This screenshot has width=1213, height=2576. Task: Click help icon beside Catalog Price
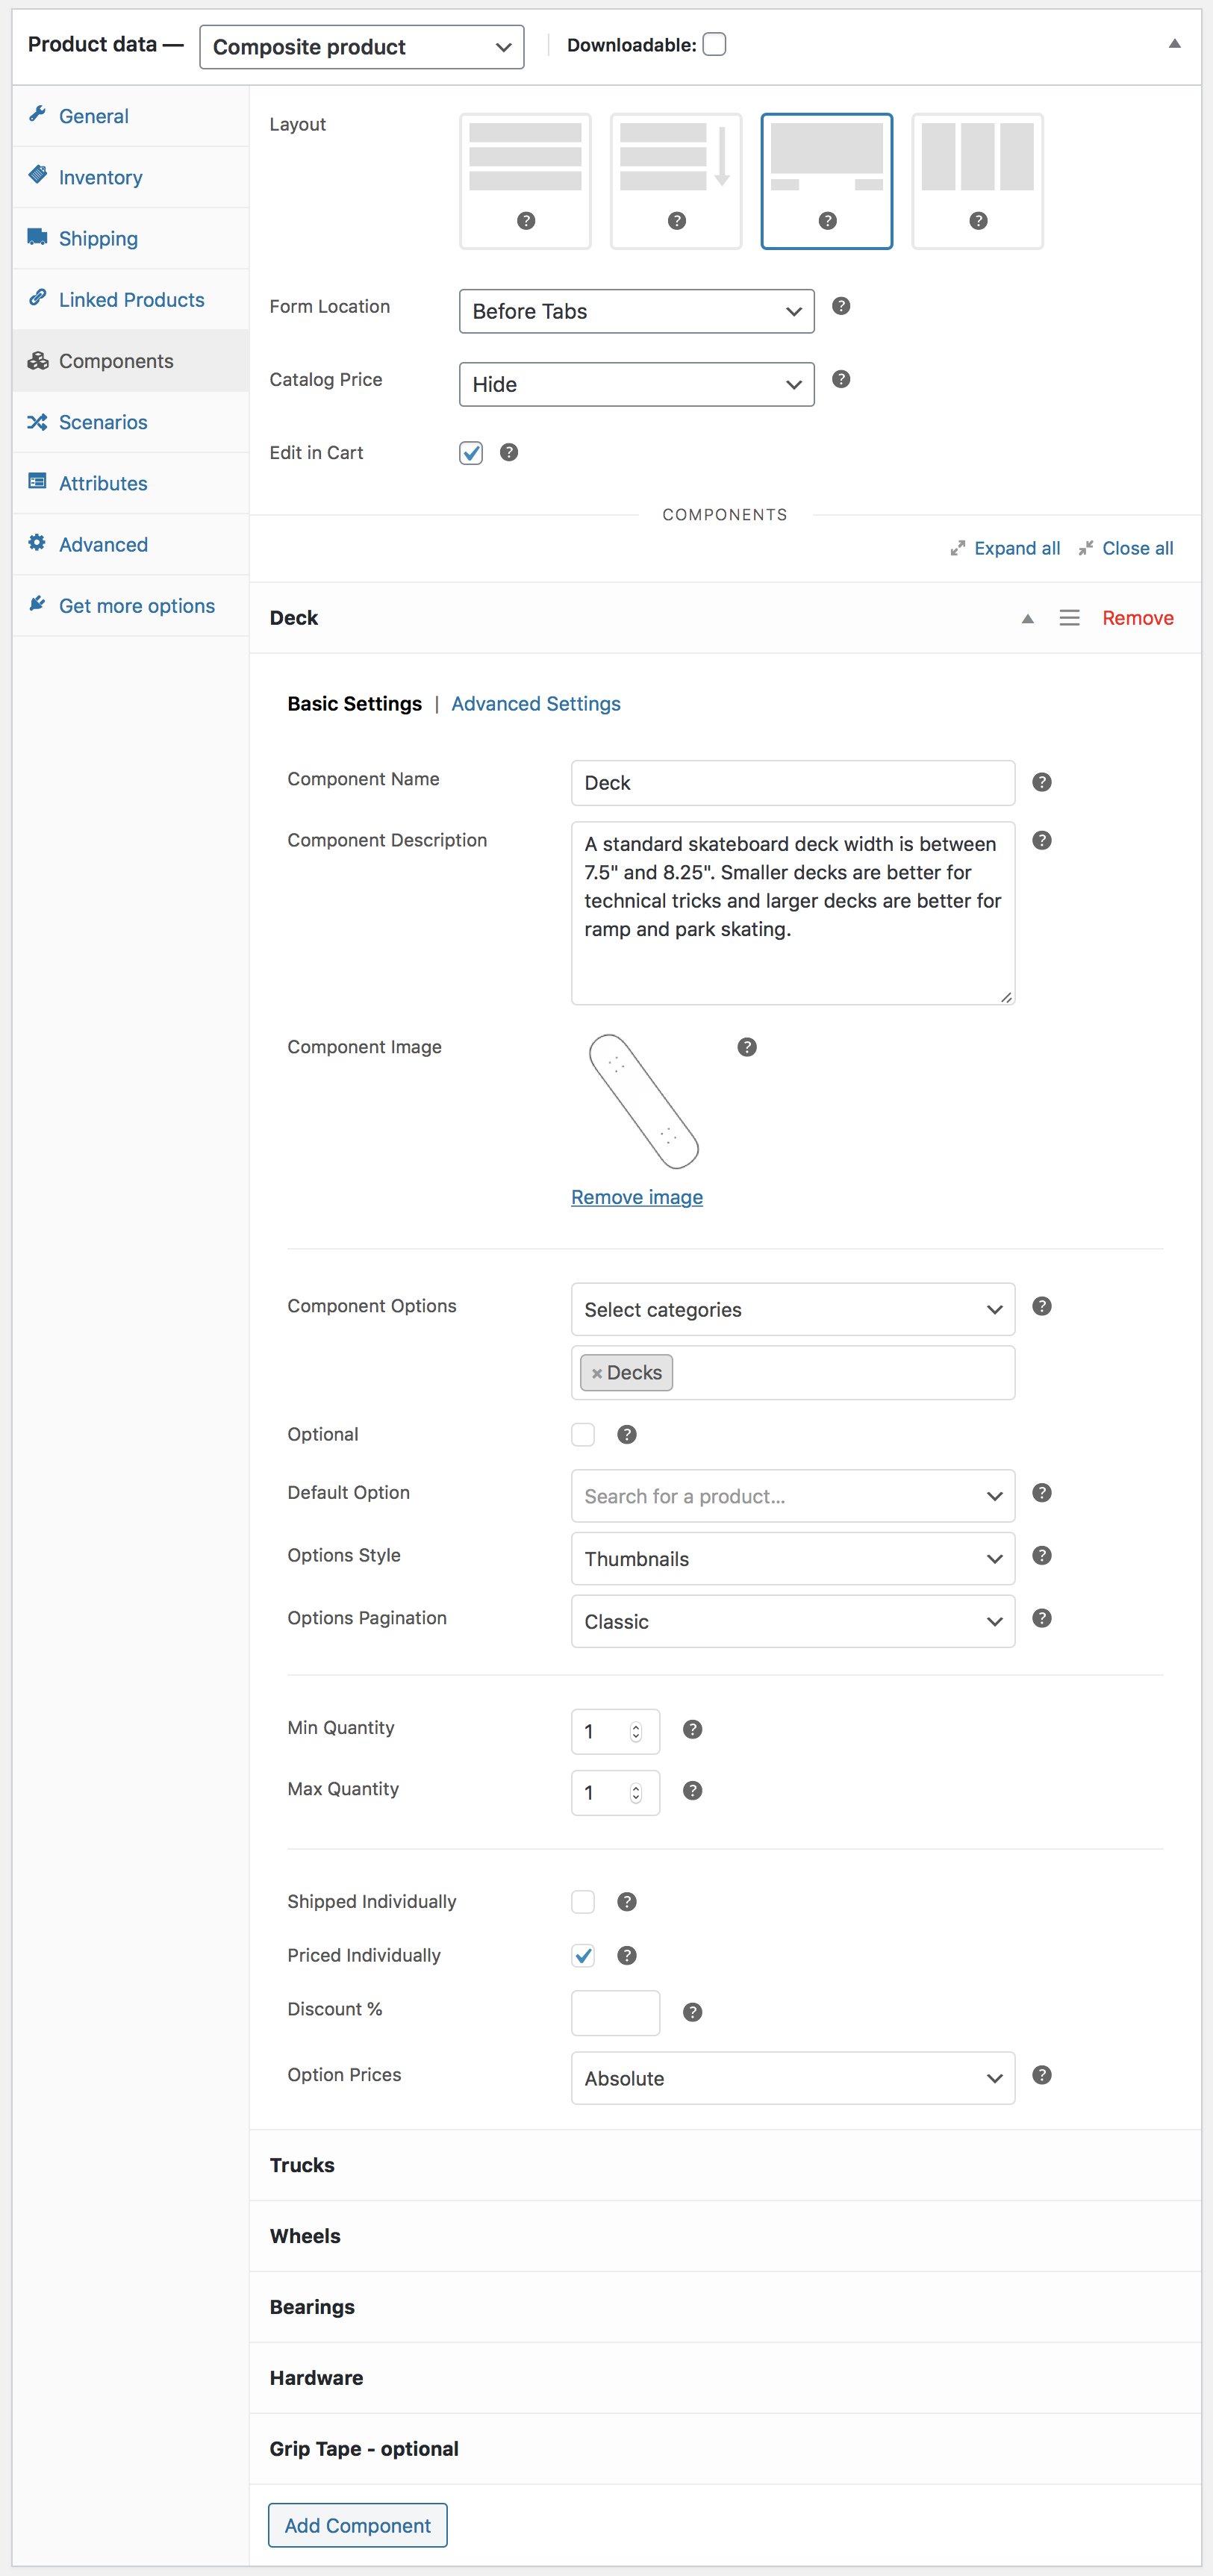pyautogui.click(x=841, y=379)
